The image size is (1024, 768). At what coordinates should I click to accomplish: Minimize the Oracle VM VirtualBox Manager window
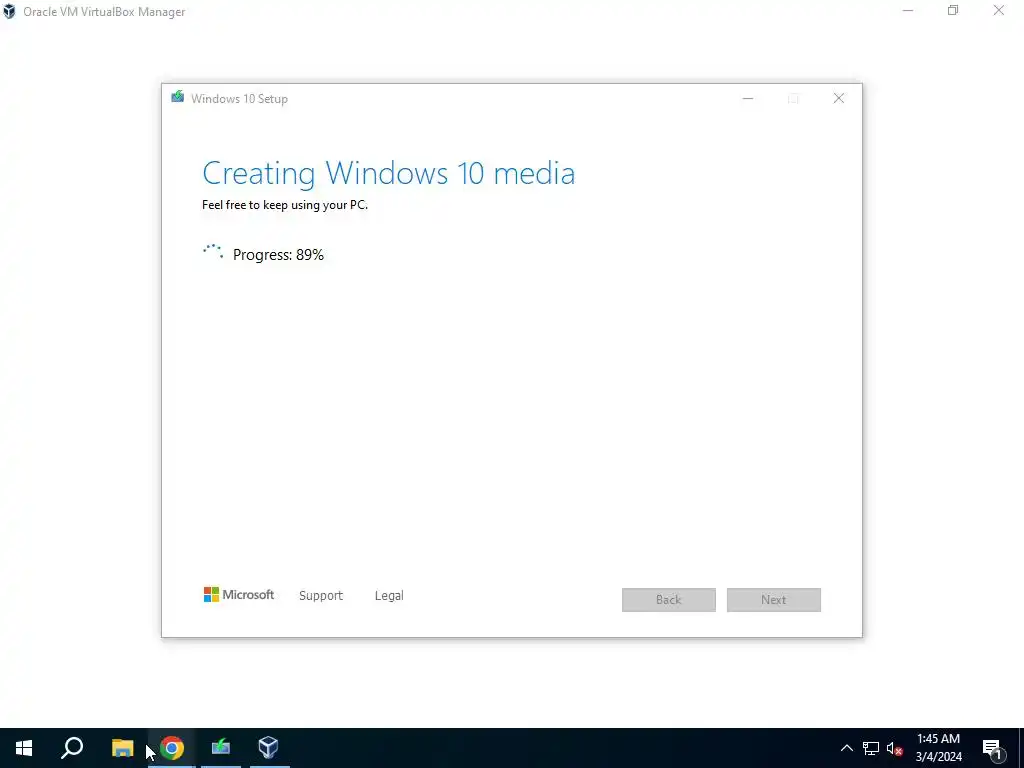tap(908, 10)
